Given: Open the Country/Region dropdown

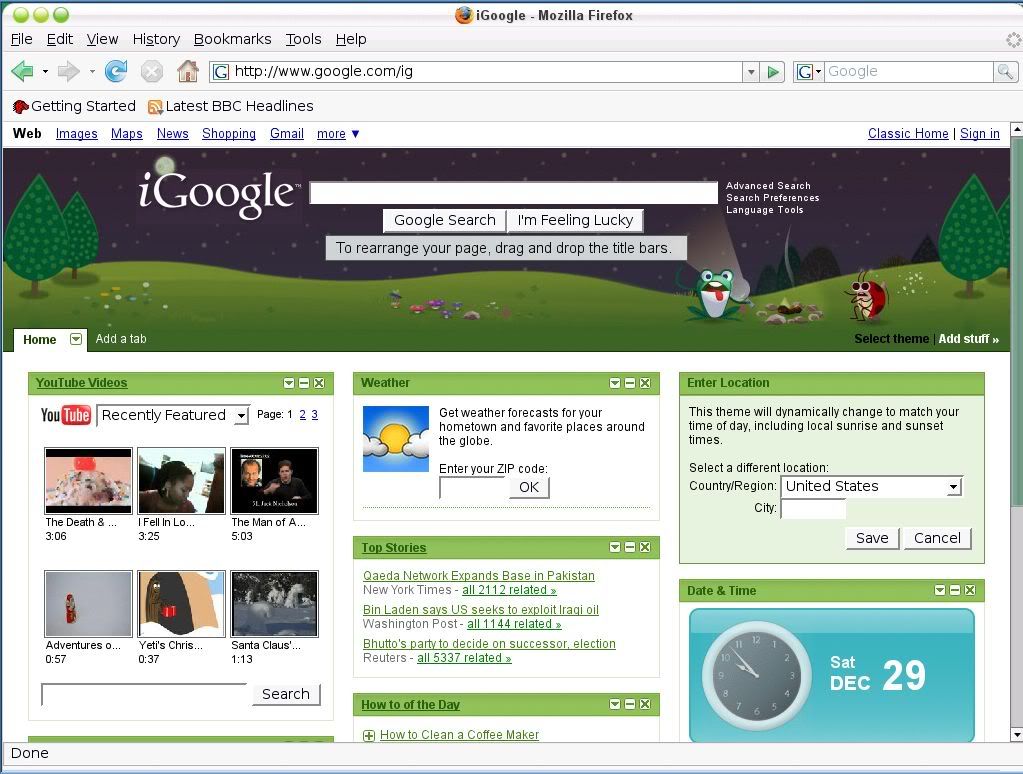Looking at the screenshot, I should [x=953, y=486].
